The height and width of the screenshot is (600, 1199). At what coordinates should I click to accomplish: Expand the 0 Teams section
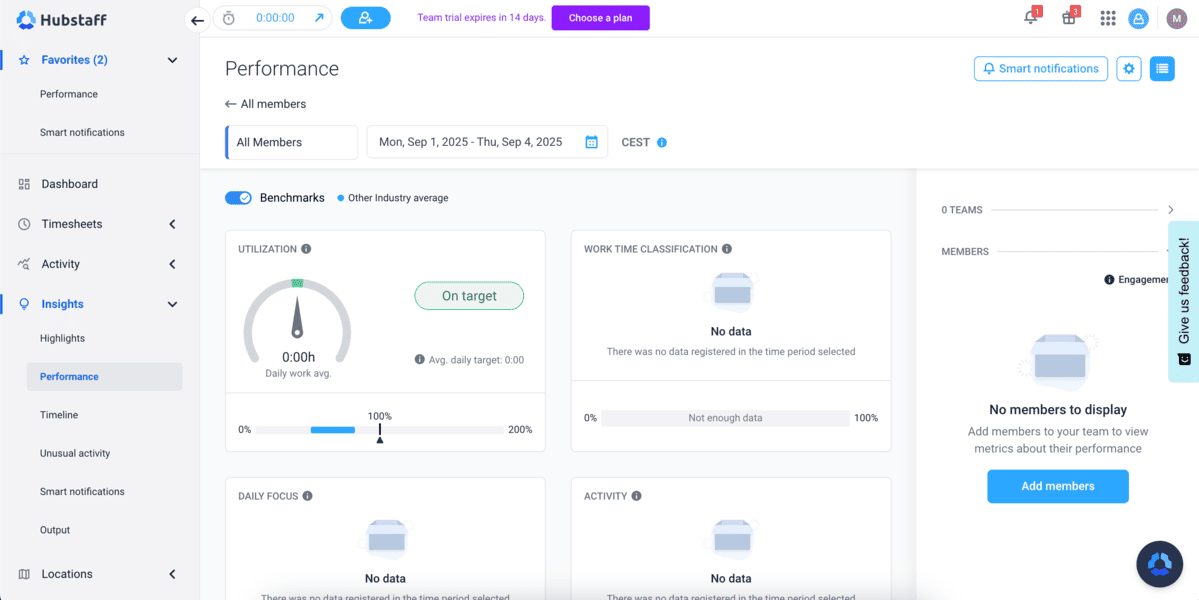coord(1170,210)
